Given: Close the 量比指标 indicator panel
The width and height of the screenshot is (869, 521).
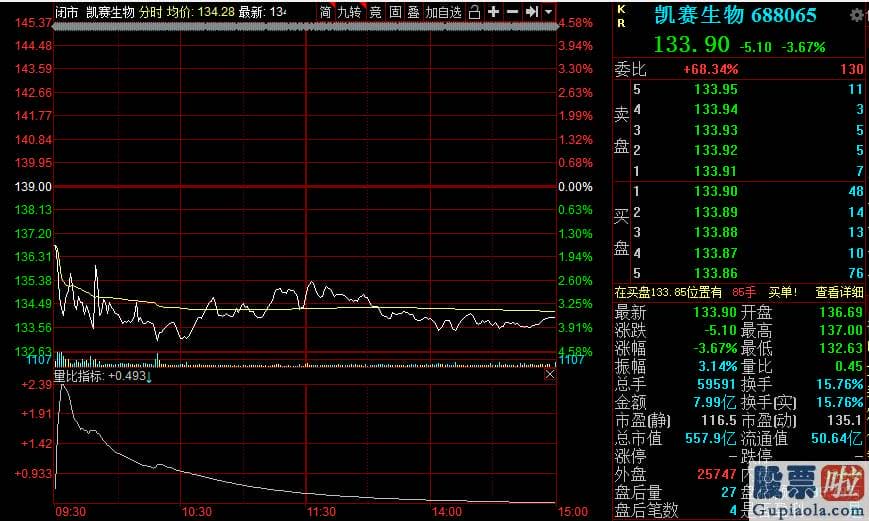Looking at the screenshot, I should coord(549,375).
